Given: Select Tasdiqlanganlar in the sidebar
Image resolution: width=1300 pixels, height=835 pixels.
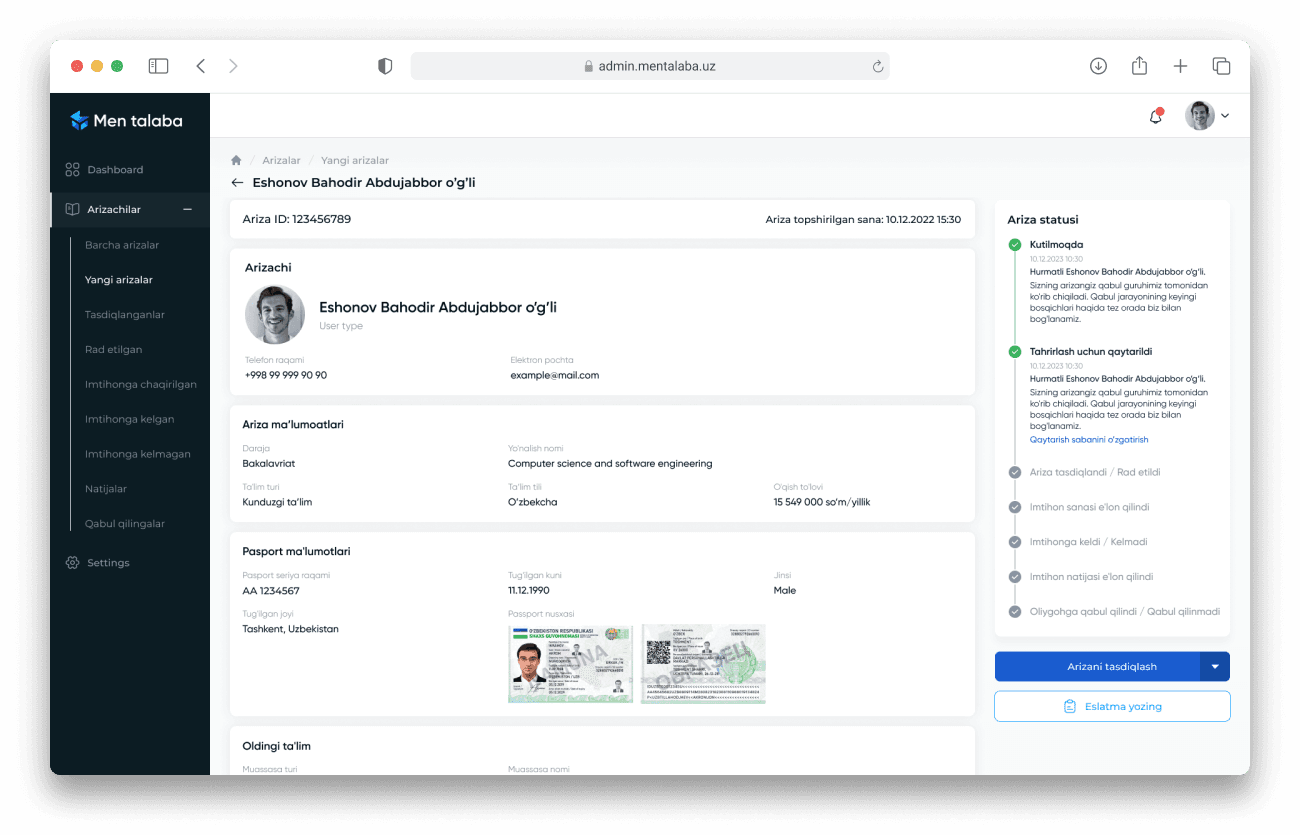Looking at the screenshot, I should point(125,315).
